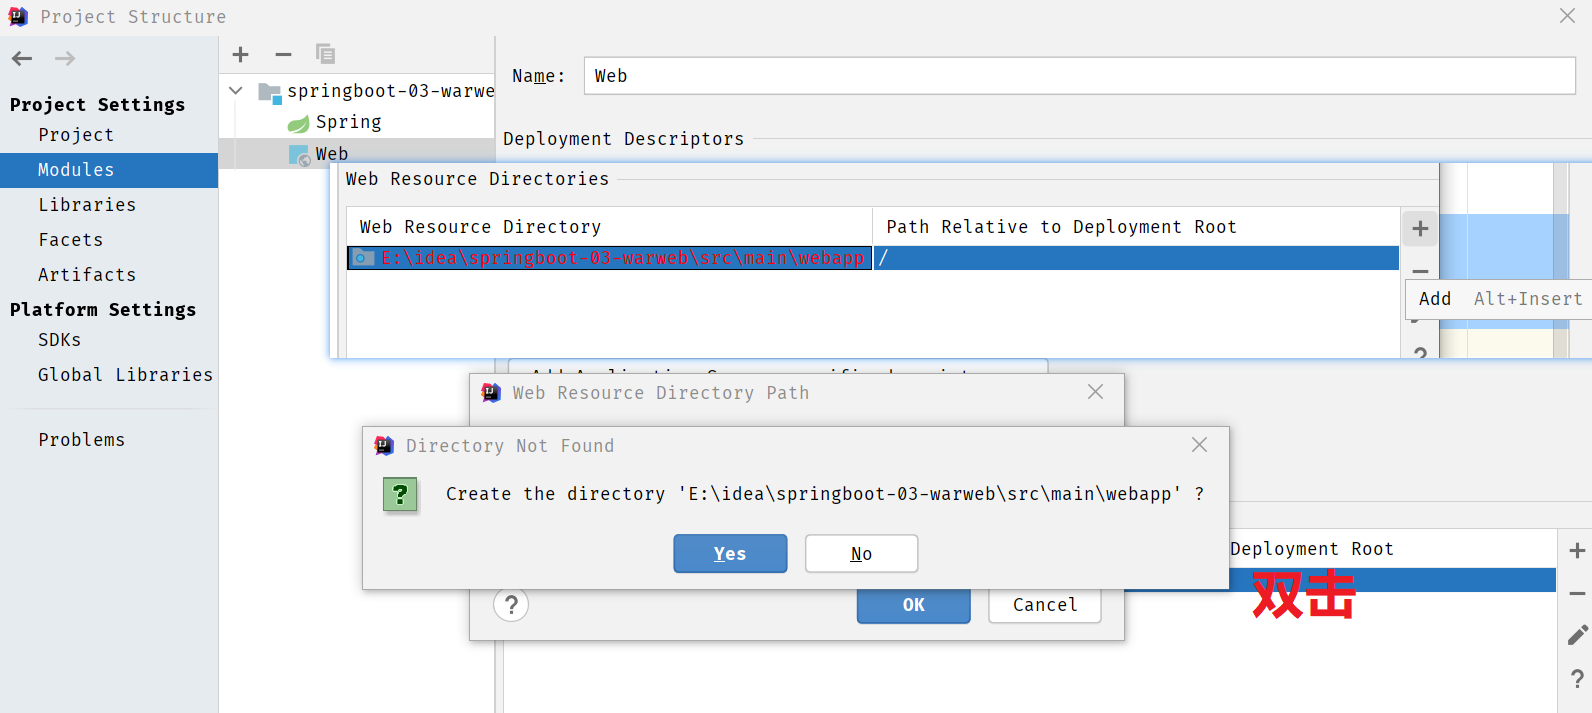
Task: Open Global Libraries settings
Action: coord(125,375)
